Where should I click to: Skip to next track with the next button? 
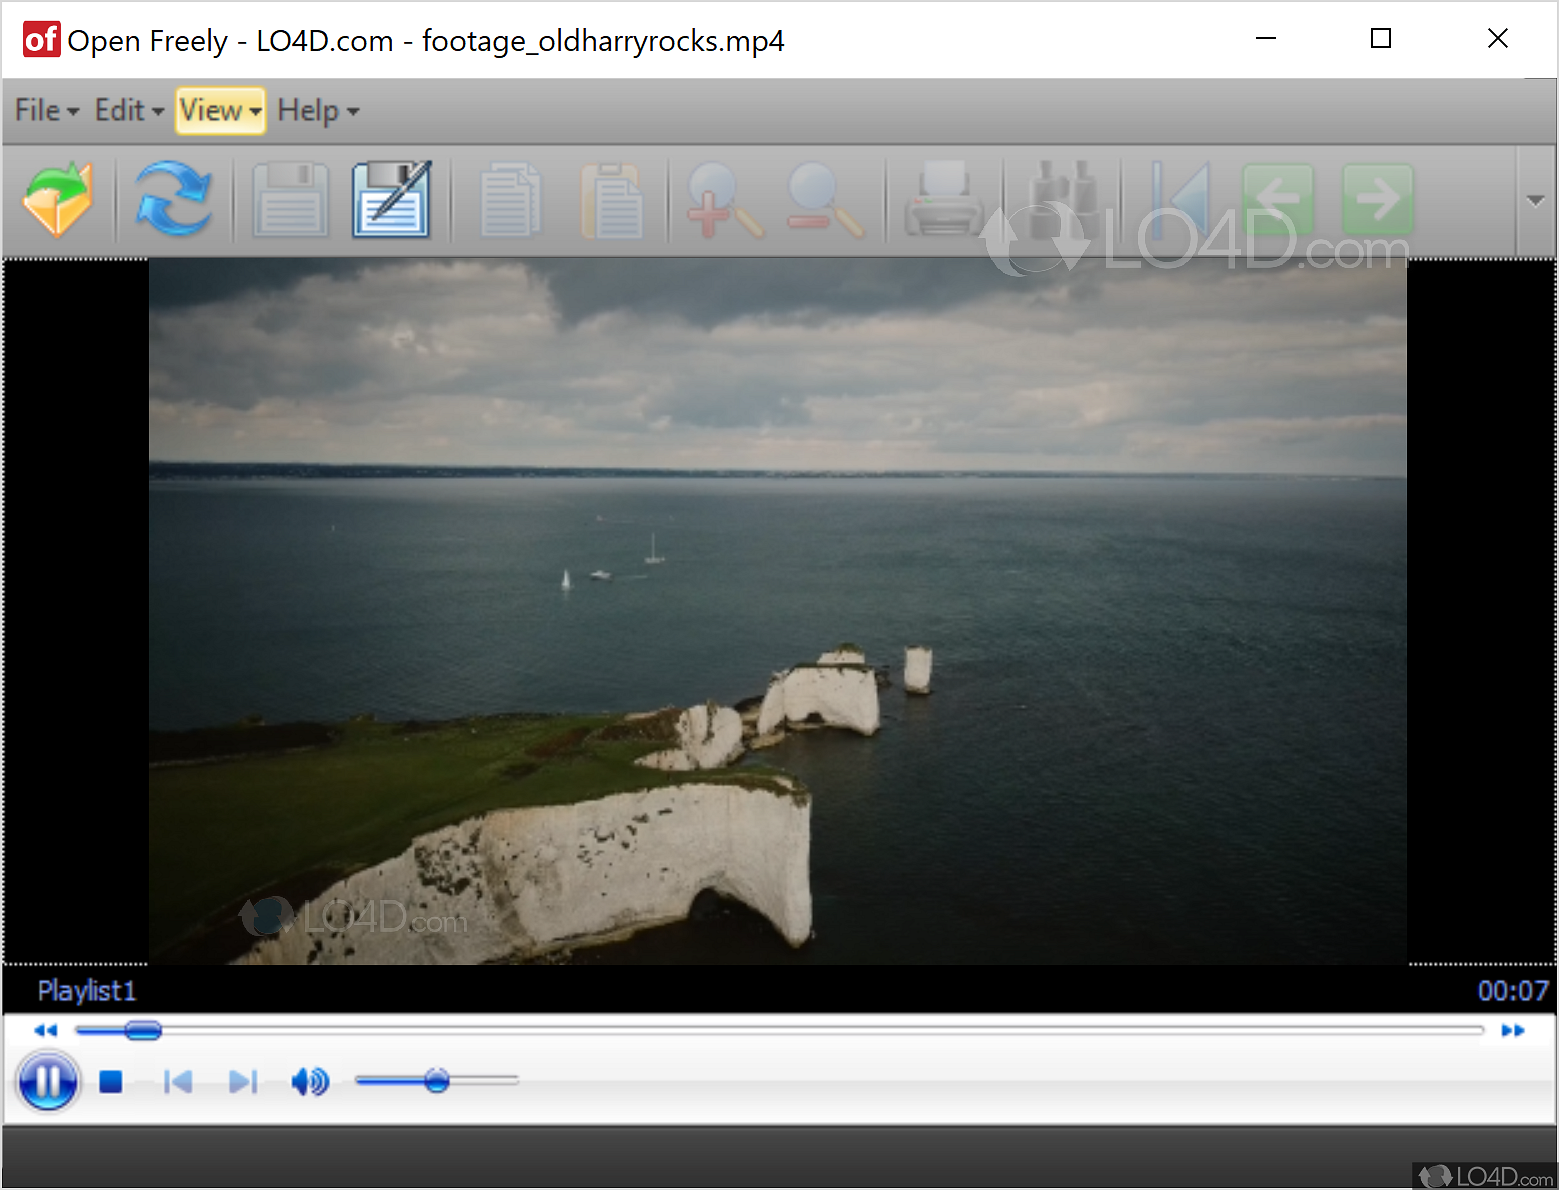(243, 1081)
